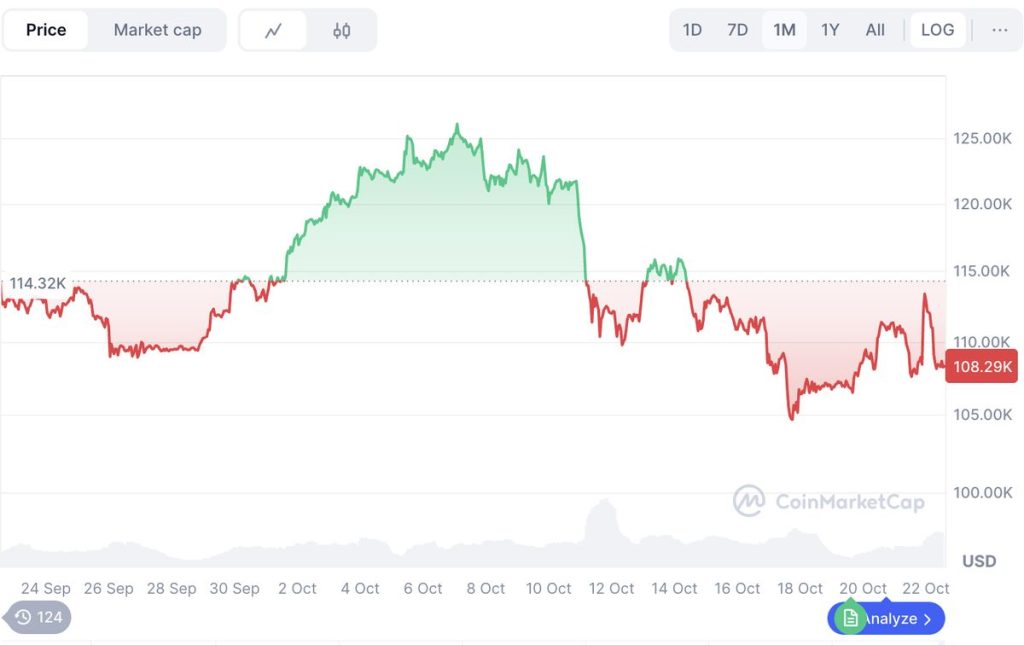Toggle logarithmic scale with LOG
This screenshot has width=1024, height=645.
[x=937, y=30]
